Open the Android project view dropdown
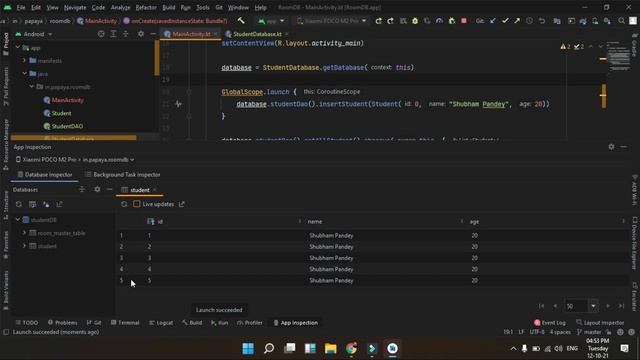640x360 pixels. point(33,34)
